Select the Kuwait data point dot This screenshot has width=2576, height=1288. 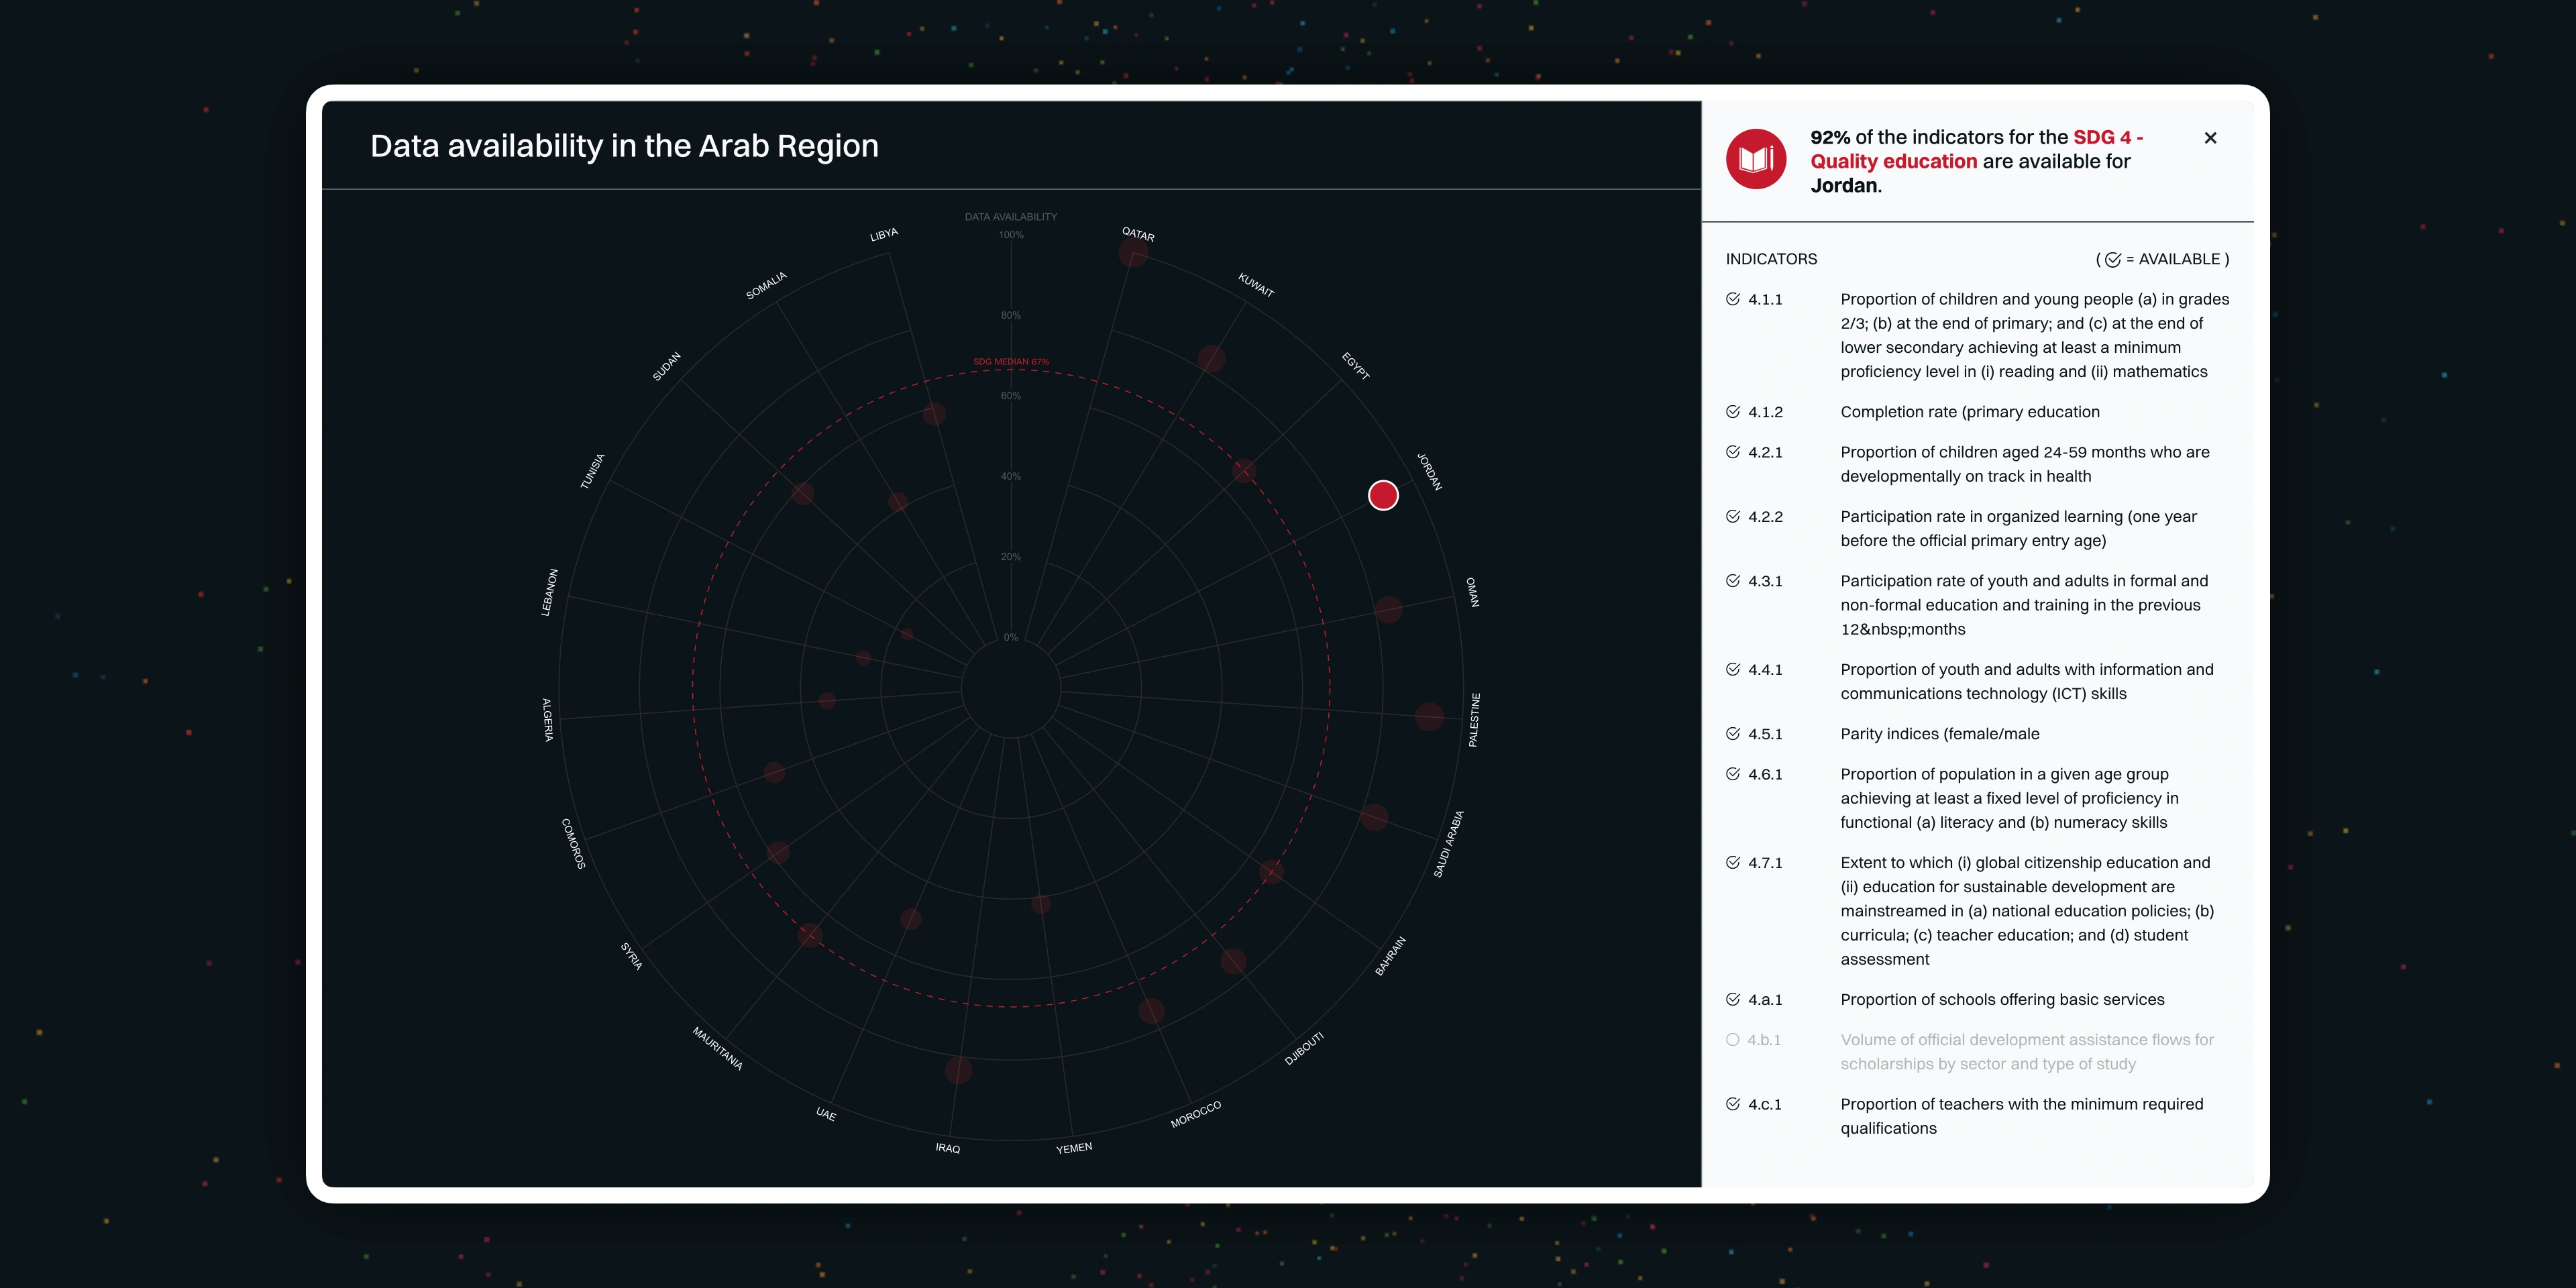tap(1211, 359)
